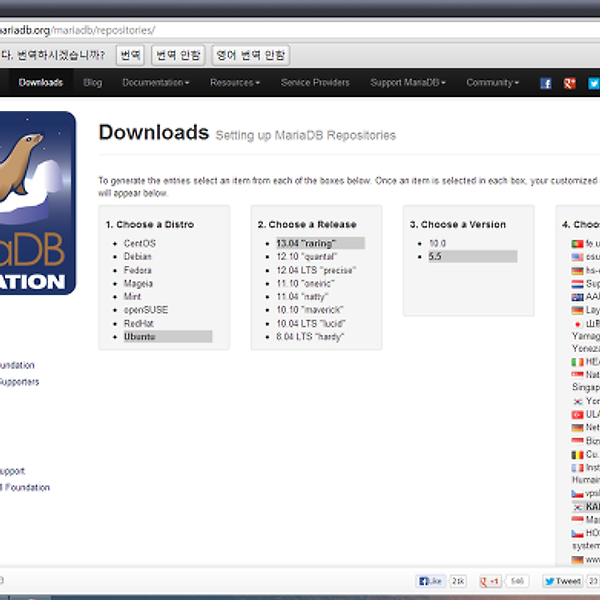Click the Tweet button
The height and width of the screenshot is (600, 600).
coord(563,581)
